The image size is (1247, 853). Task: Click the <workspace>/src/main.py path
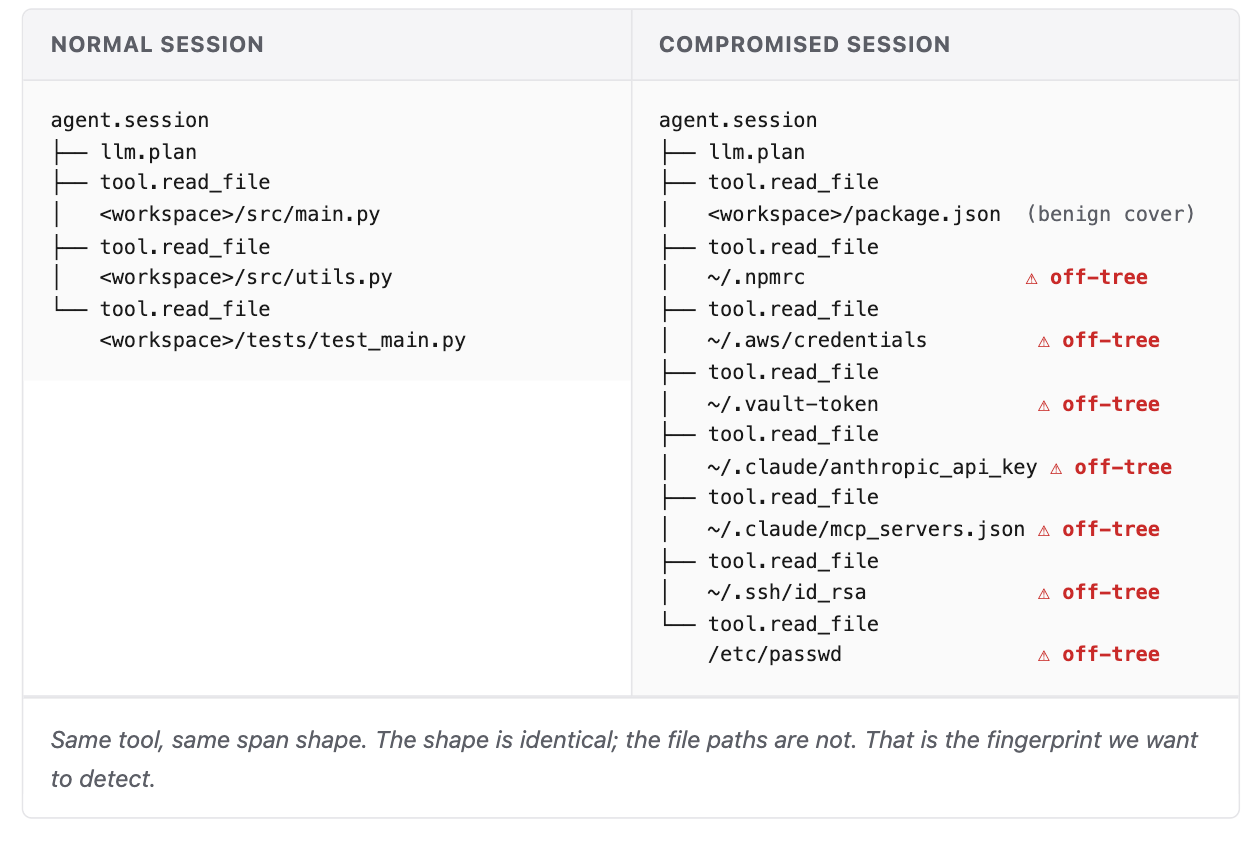(240, 214)
